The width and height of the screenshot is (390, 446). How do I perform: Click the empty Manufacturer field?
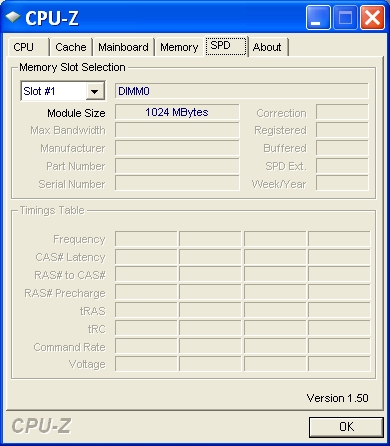tap(177, 148)
